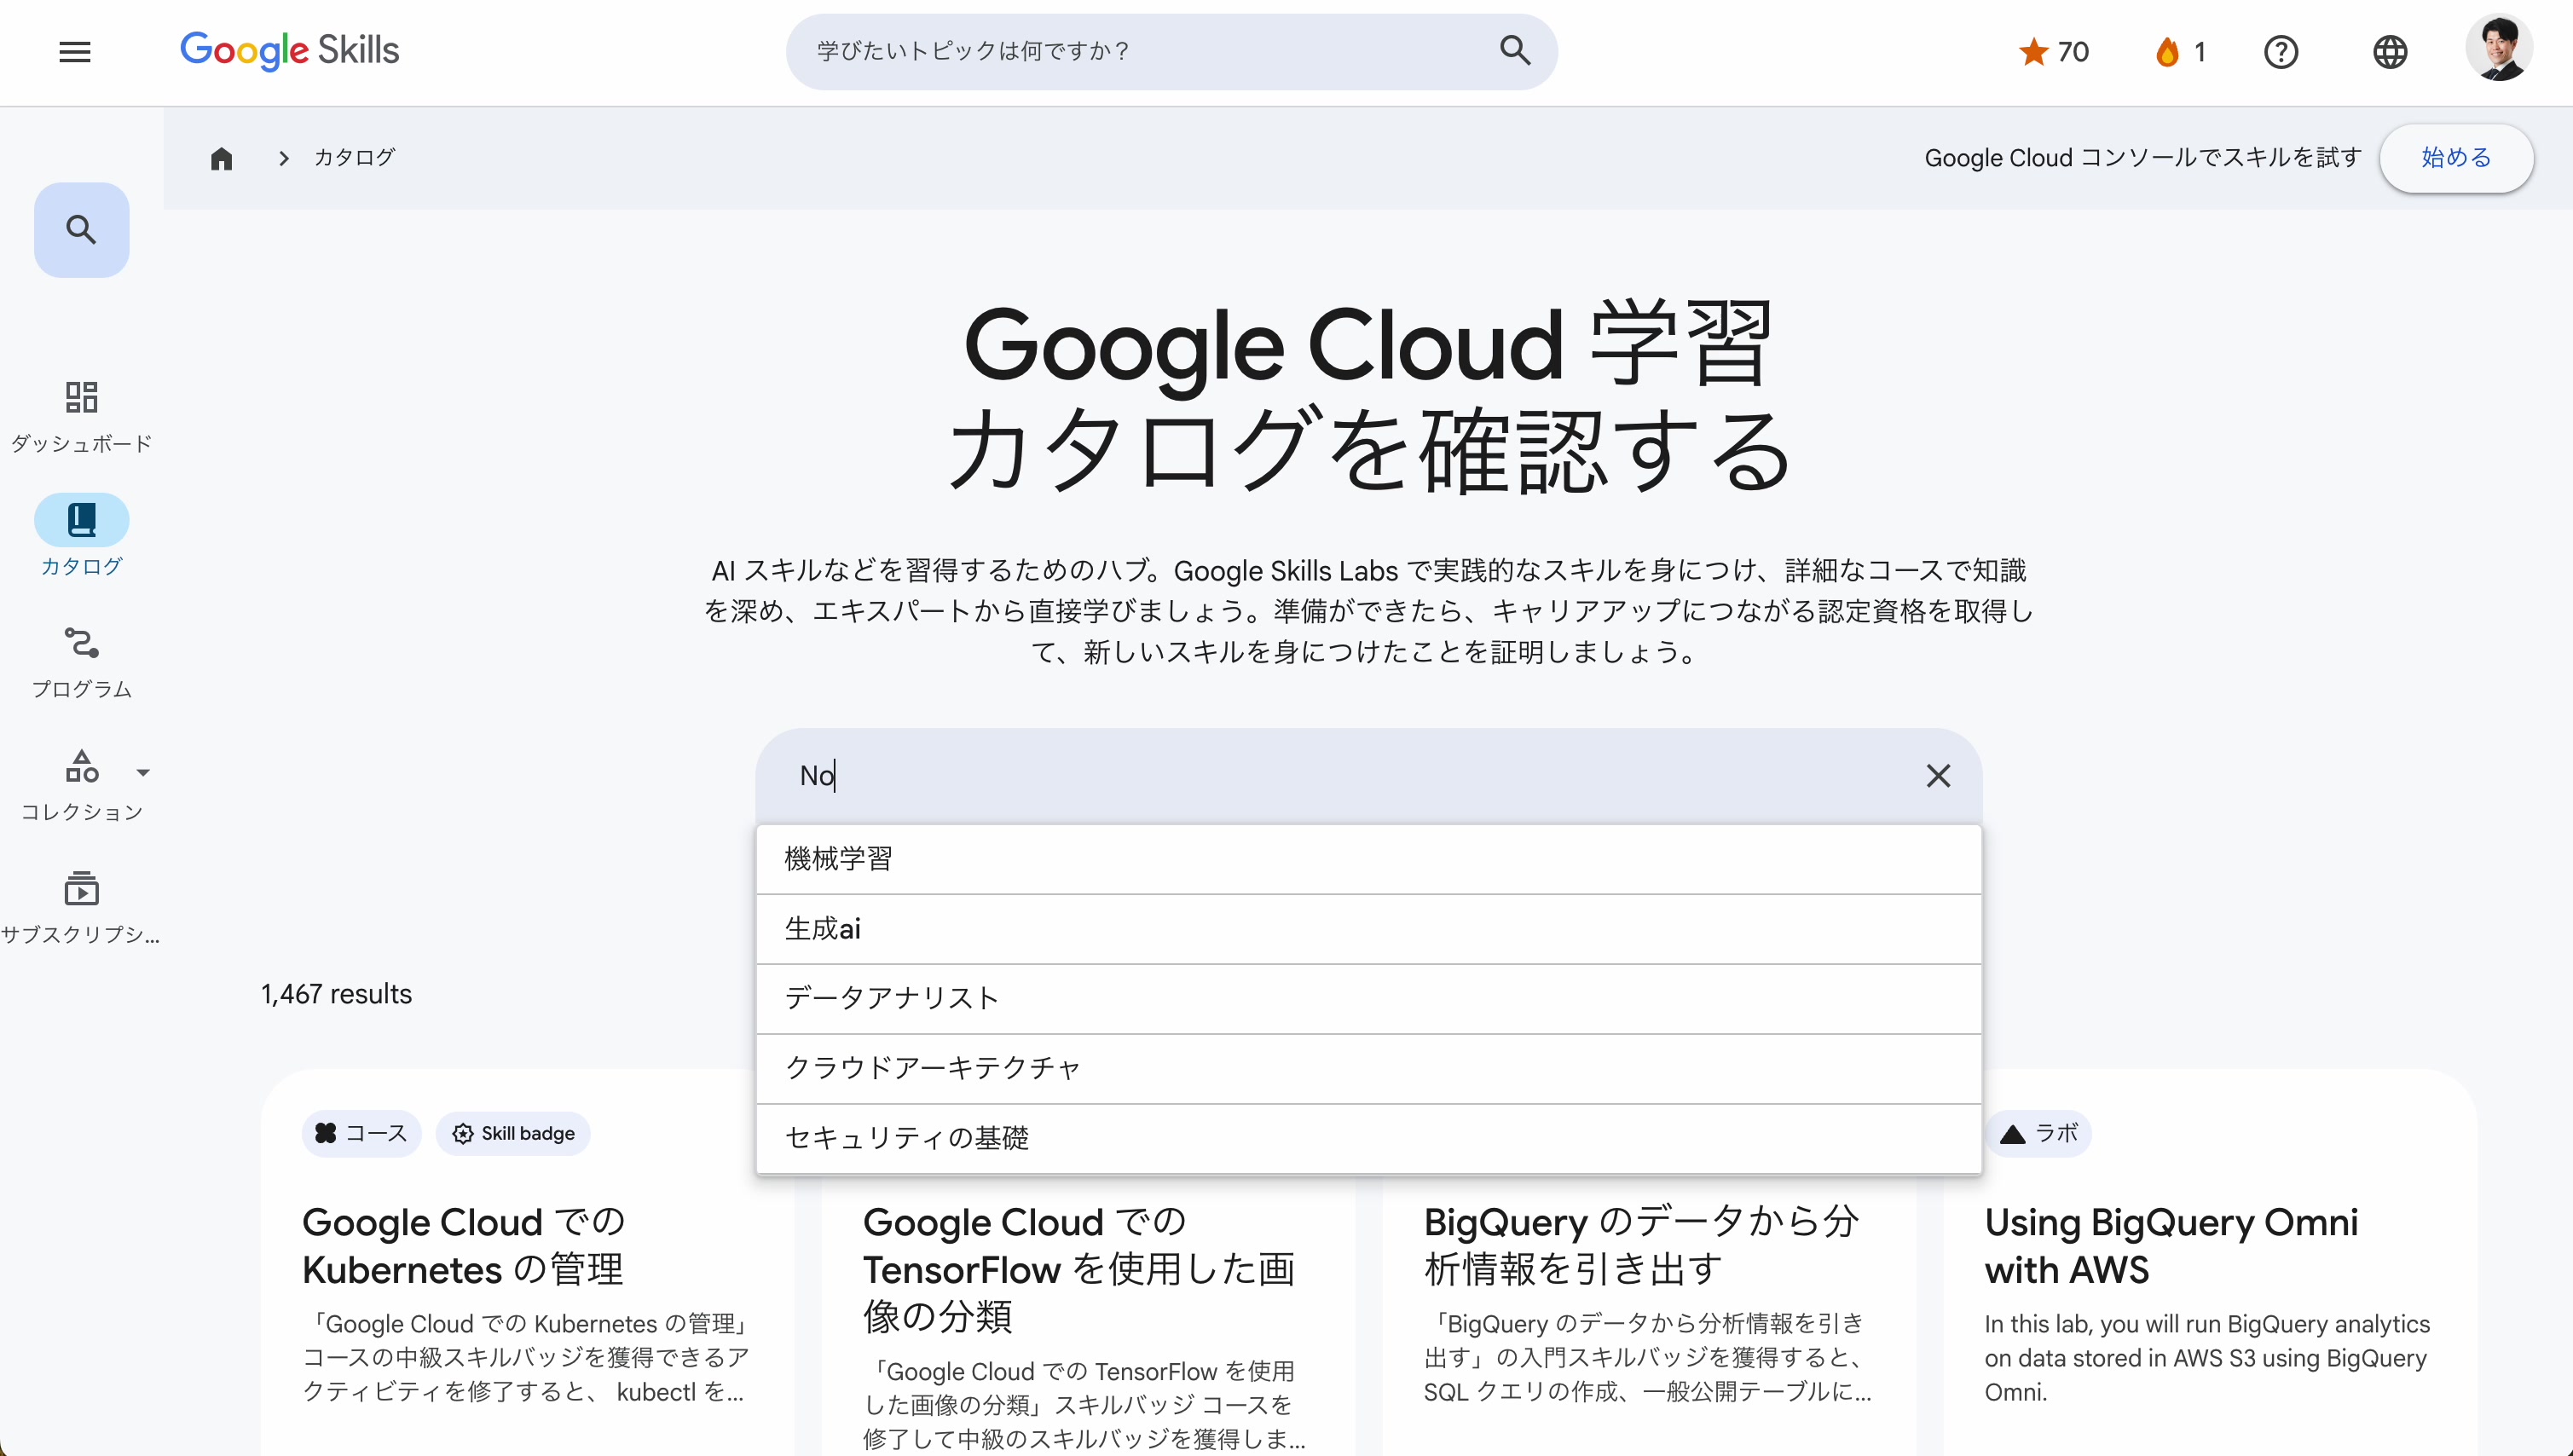Open the hamburger navigation menu
2573x1456 pixels.
click(x=74, y=51)
